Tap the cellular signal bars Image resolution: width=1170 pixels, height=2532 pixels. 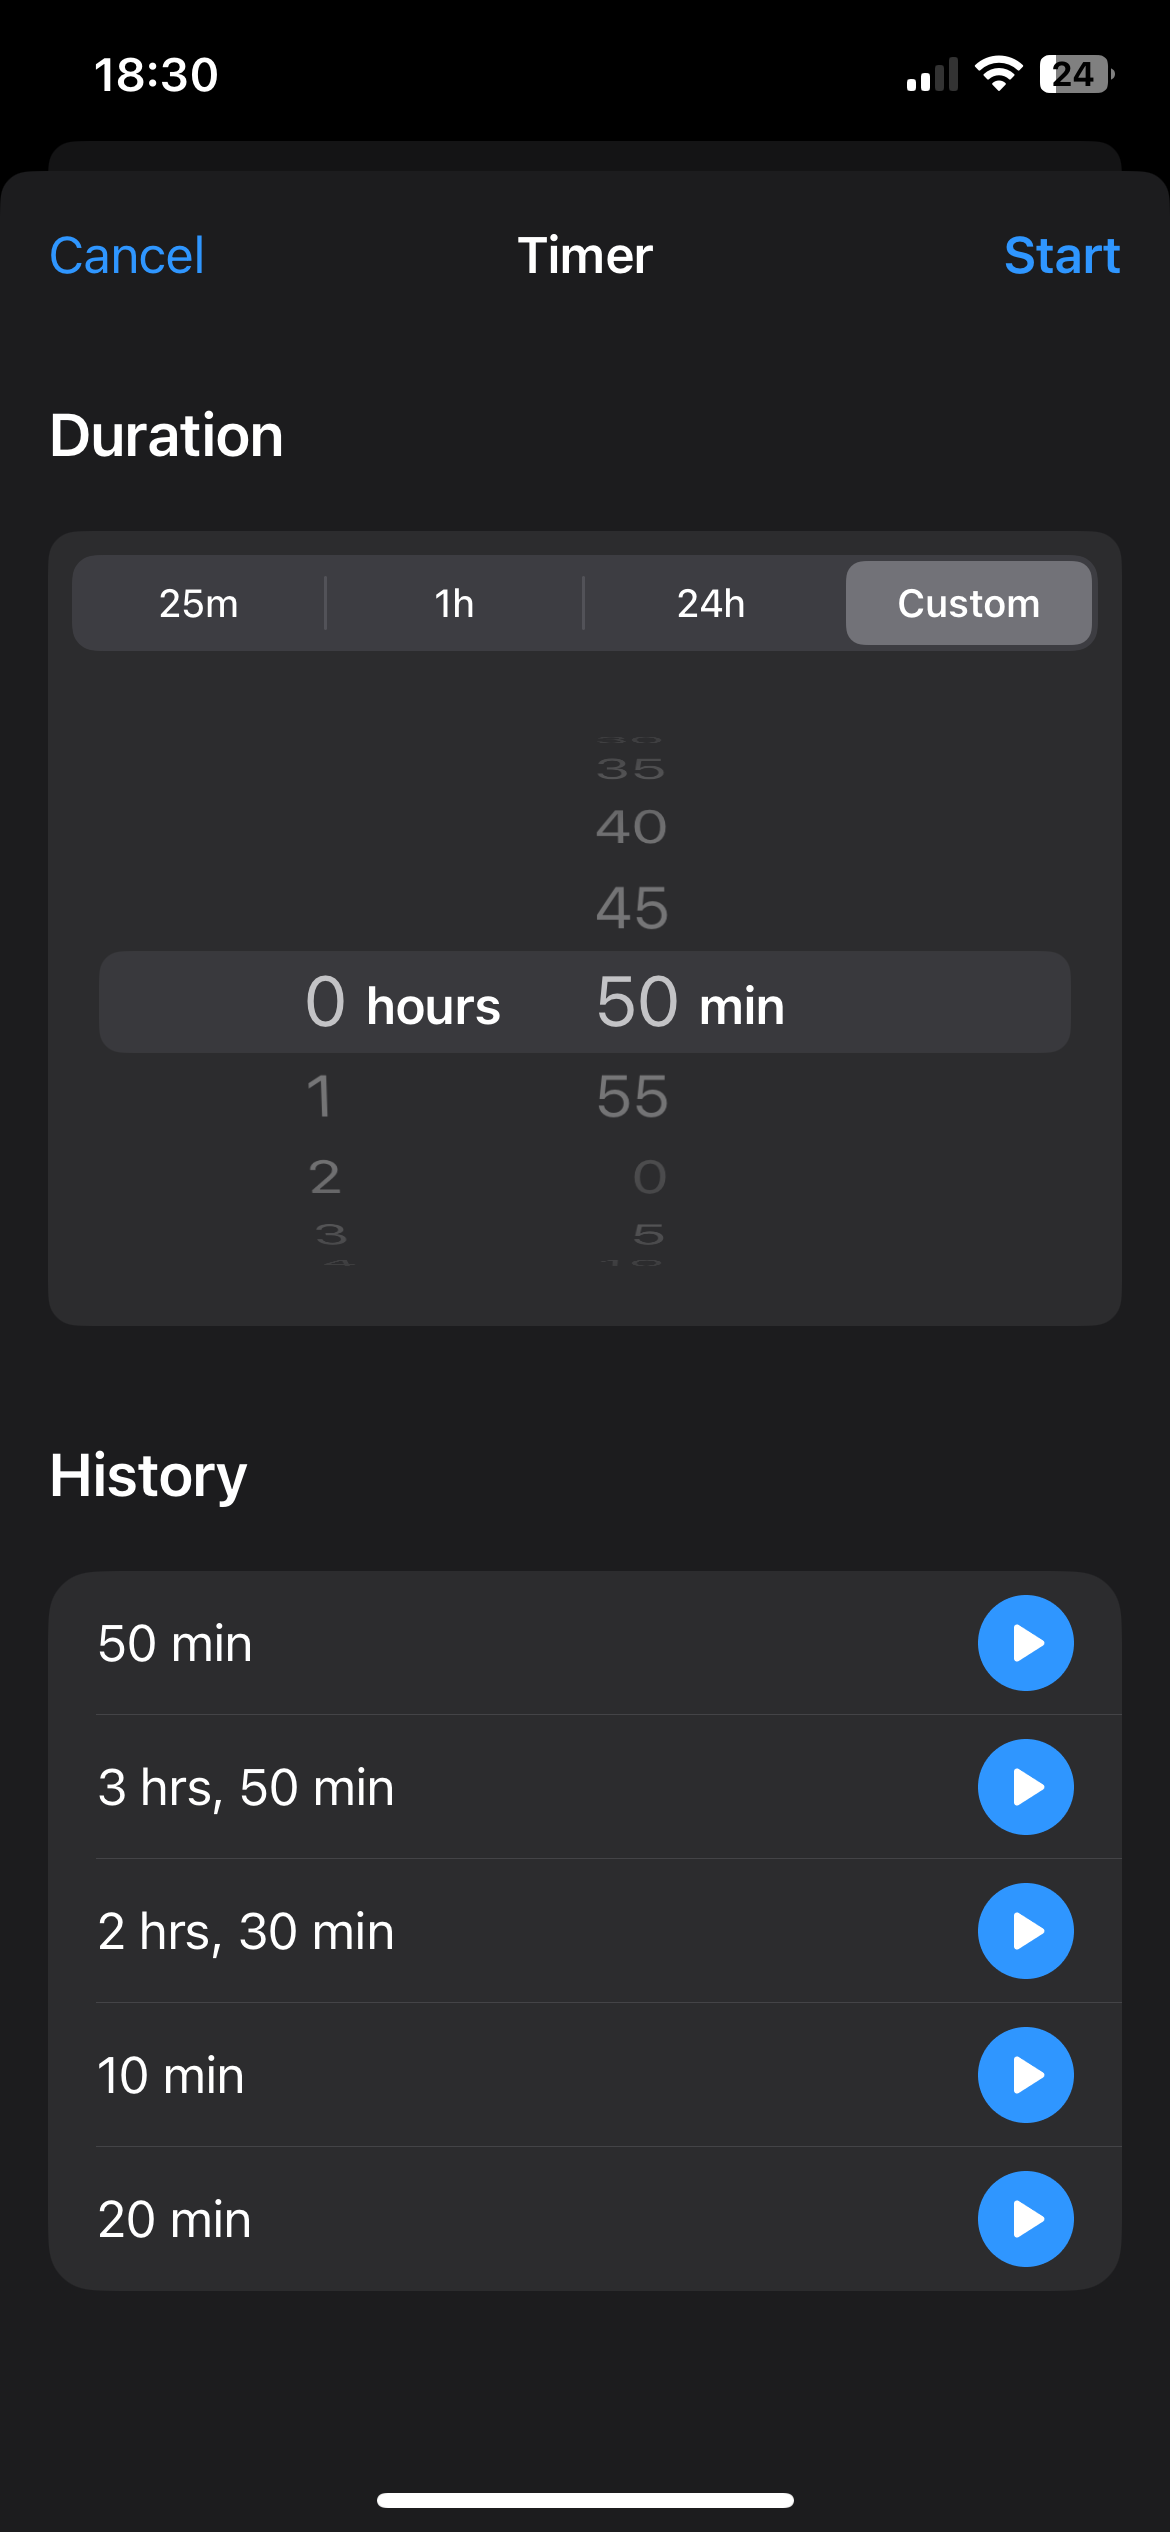932,76
